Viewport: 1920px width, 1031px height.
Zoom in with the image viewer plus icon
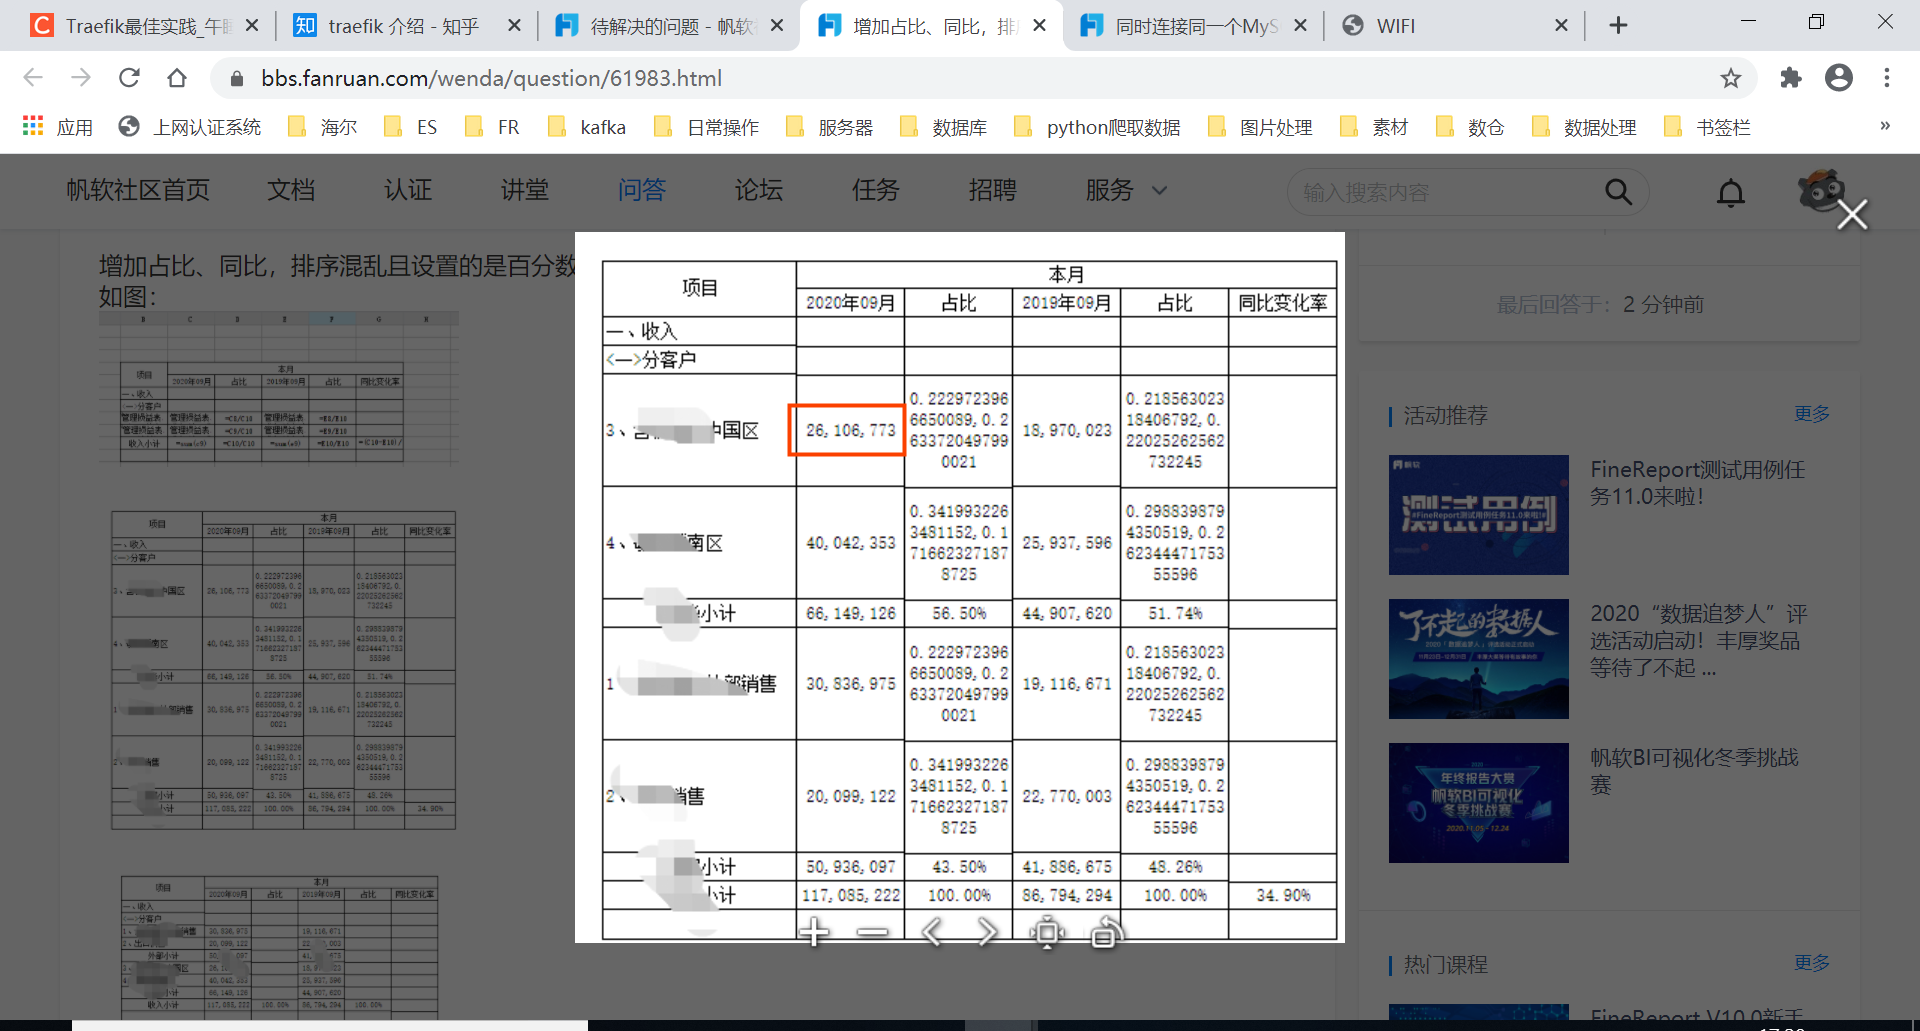click(x=814, y=932)
